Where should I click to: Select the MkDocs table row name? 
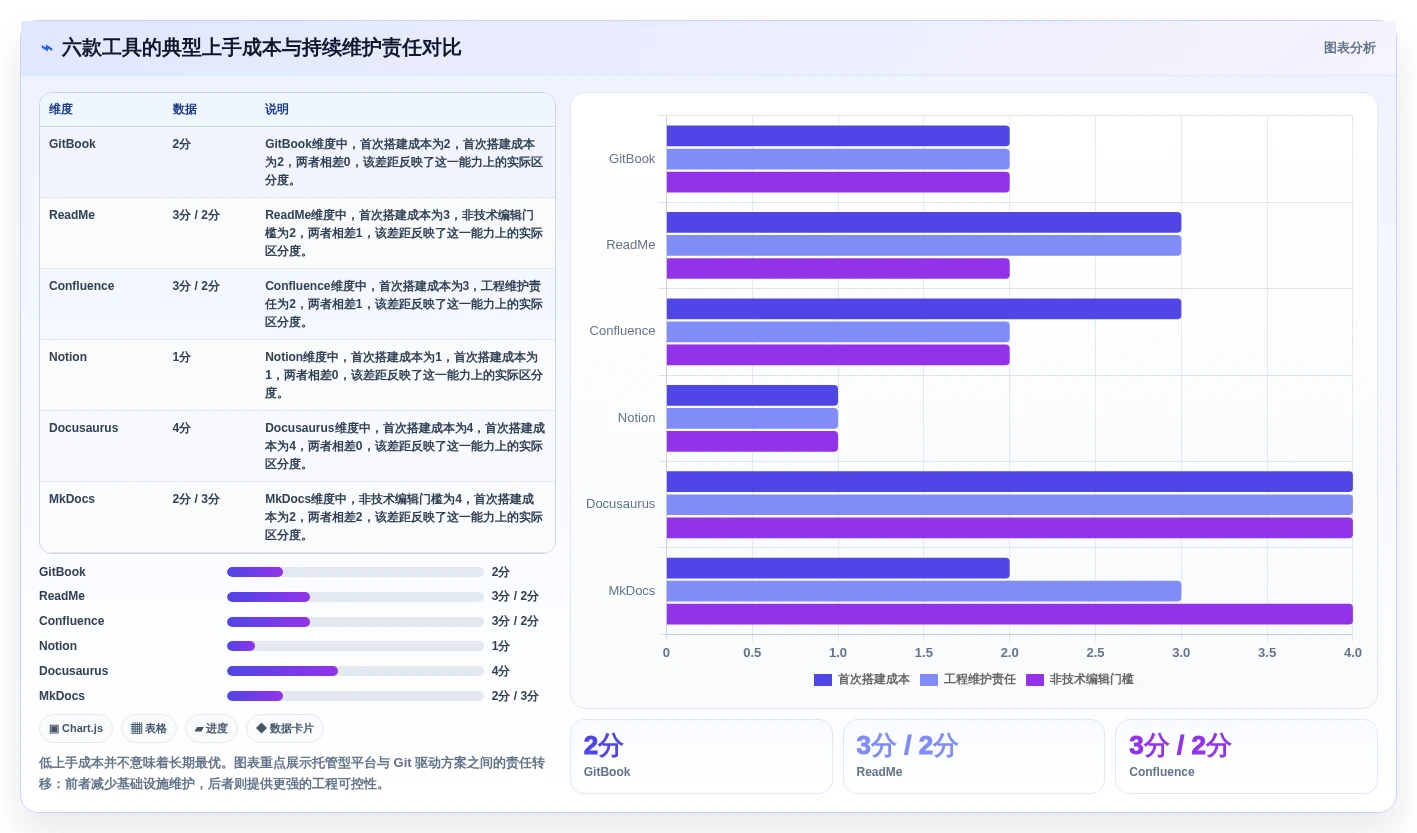click(72, 499)
